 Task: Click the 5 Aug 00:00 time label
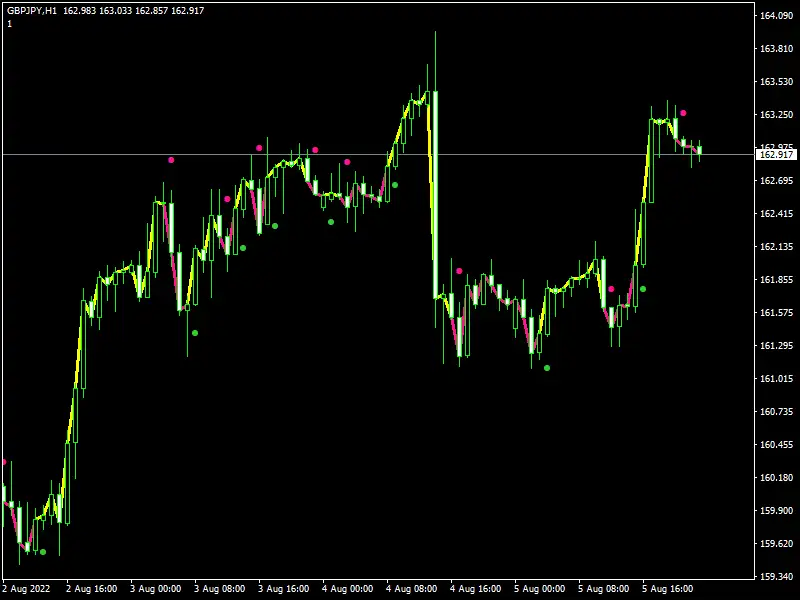tap(540, 589)
